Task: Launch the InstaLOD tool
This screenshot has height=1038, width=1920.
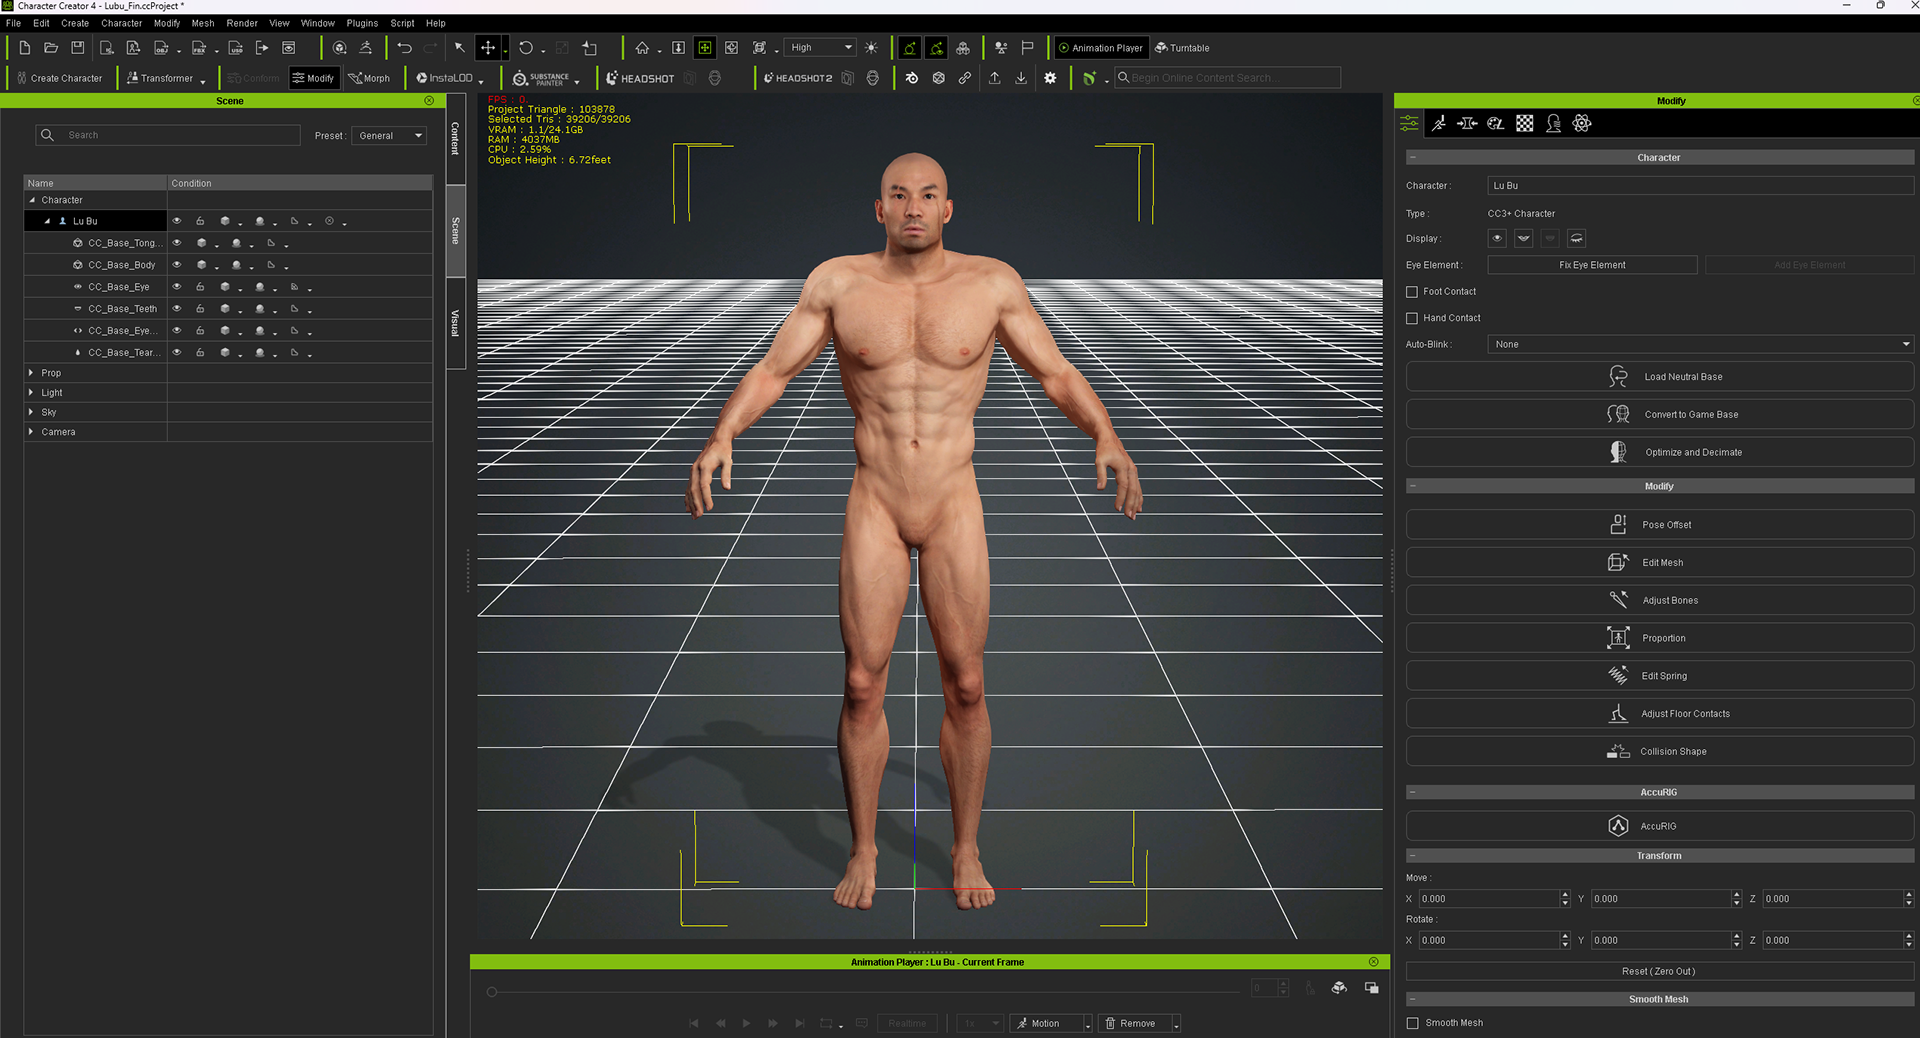Action: (444, 78)
